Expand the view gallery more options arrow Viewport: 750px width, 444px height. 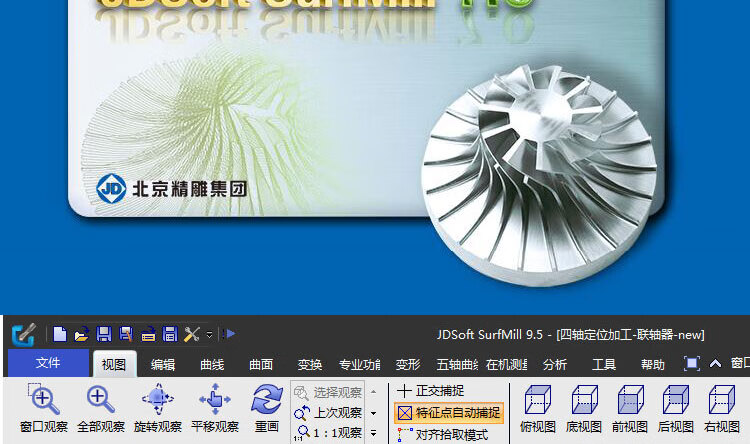pyautogui.click(x=374, y=433)
